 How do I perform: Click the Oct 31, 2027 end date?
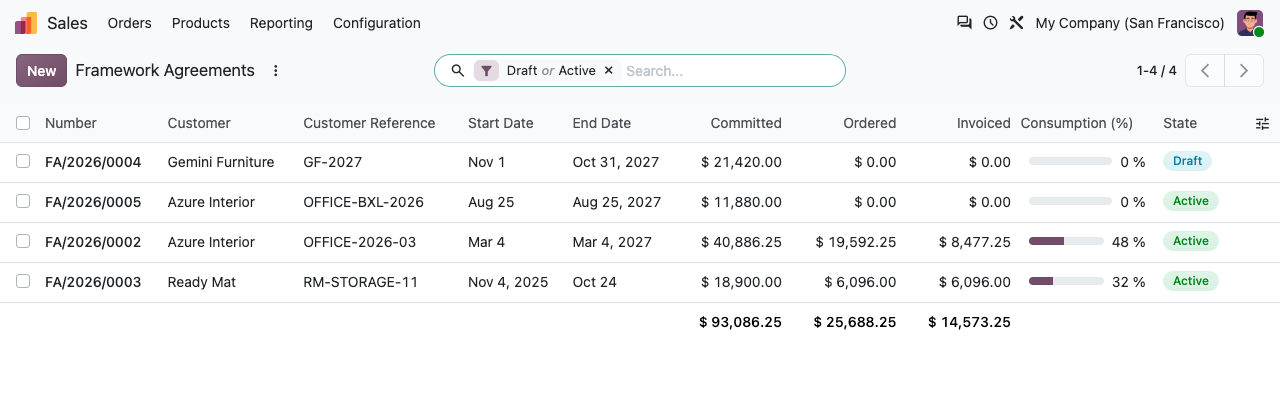(617, 162)
